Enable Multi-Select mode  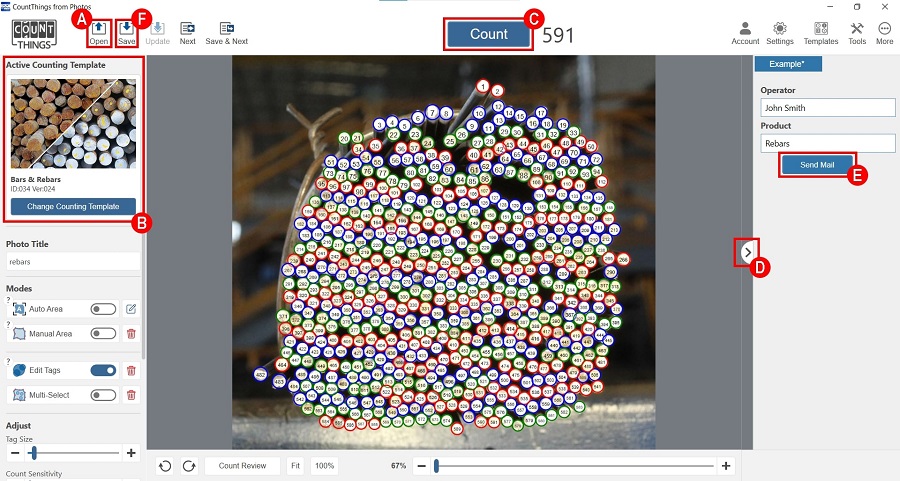103,395
